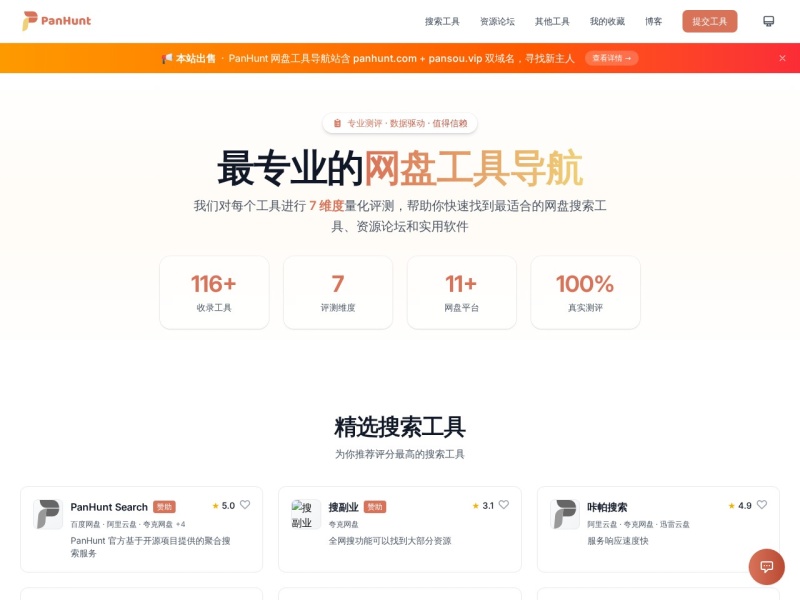Click the 11+ 网盘平台 stat card

pos(462,292)
